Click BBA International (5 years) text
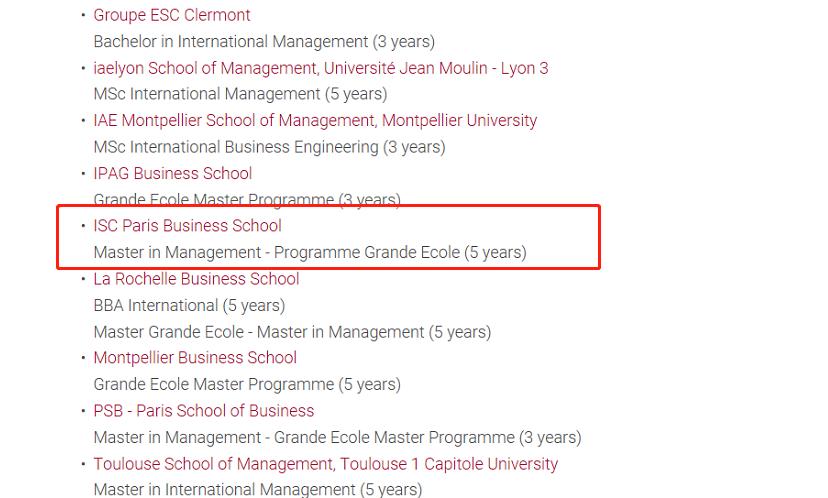Viewport: 828px width, 498px height. pos(189,306)
